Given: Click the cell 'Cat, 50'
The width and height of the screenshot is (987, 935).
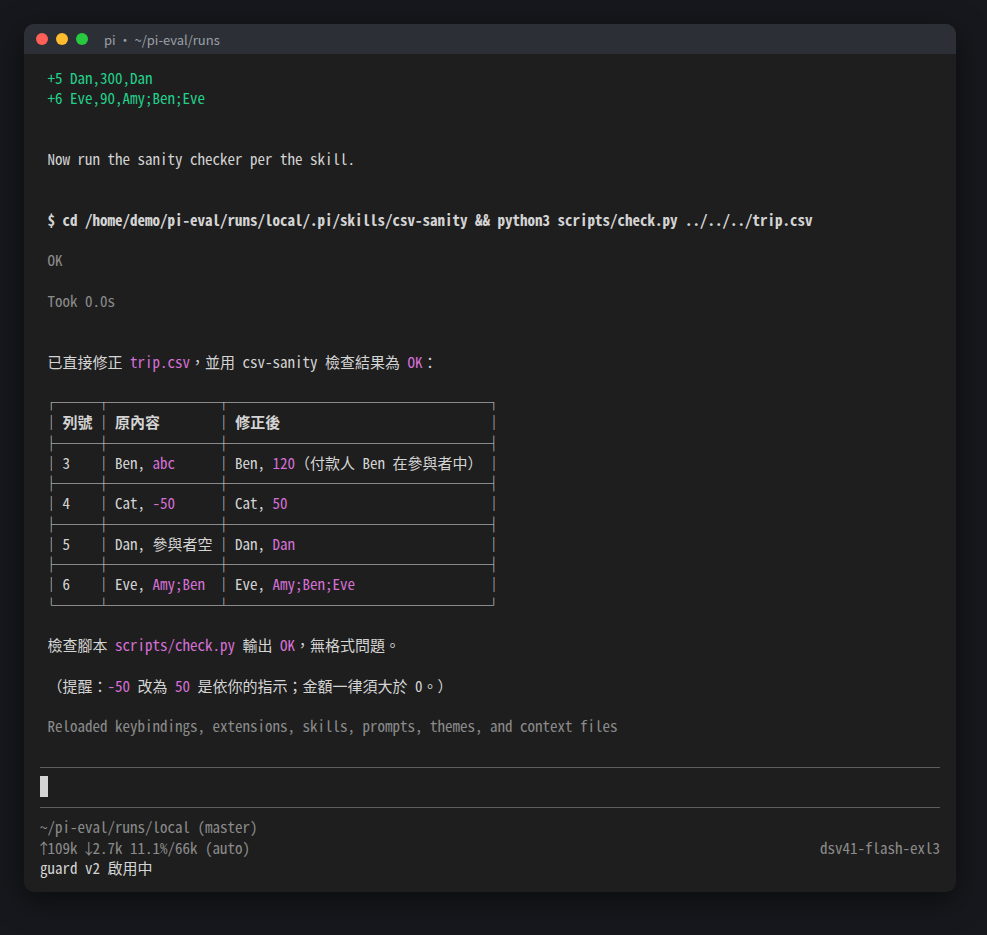Looking at the screenshot, I should 261,504.
